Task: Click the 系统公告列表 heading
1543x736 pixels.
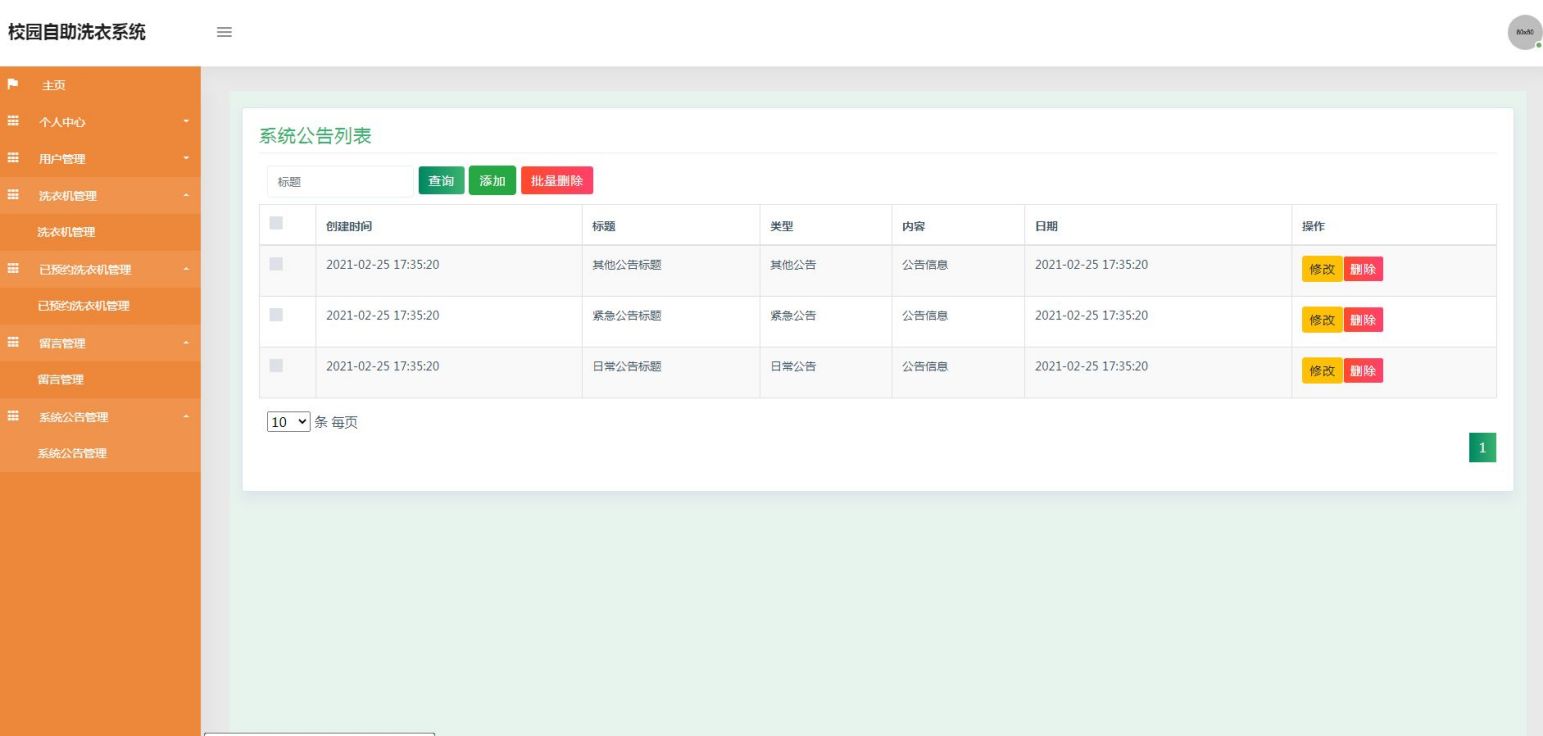Action: [x=315, y=137]
